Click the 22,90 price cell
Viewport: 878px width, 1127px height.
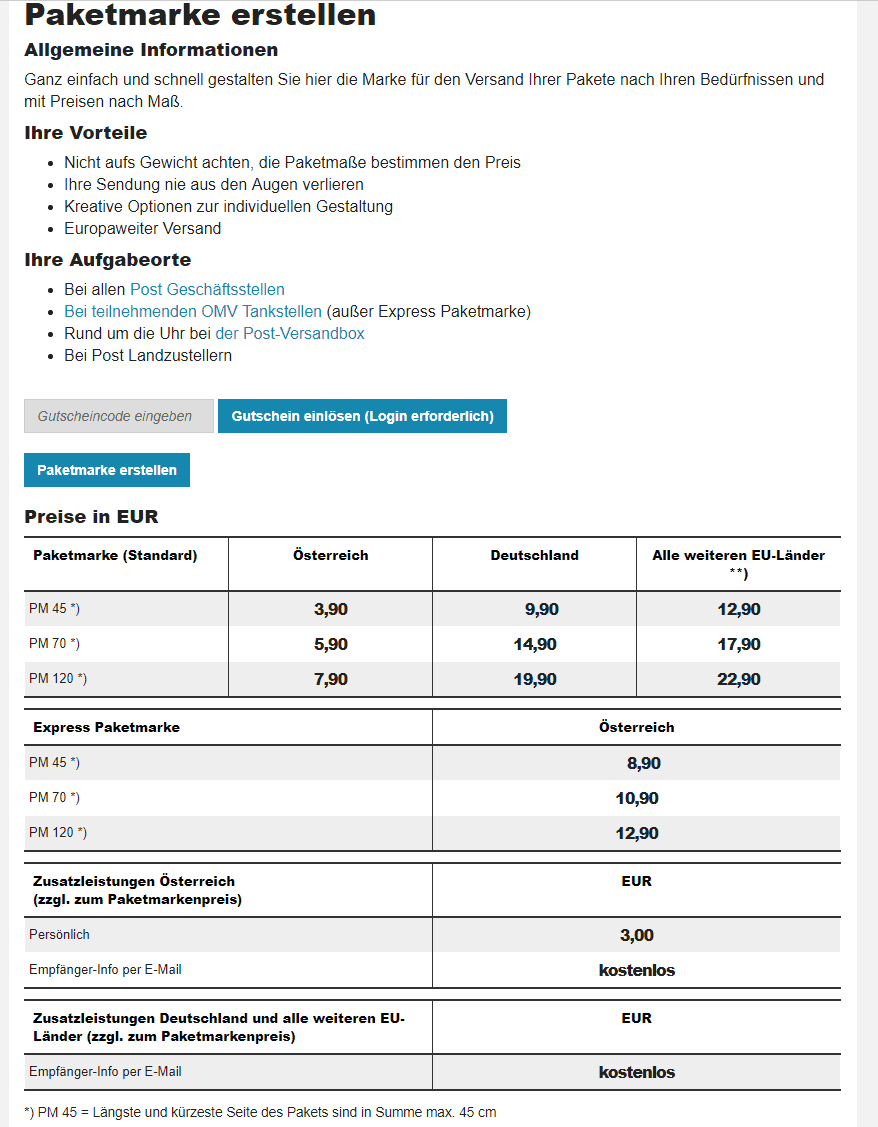pos(739,679)
